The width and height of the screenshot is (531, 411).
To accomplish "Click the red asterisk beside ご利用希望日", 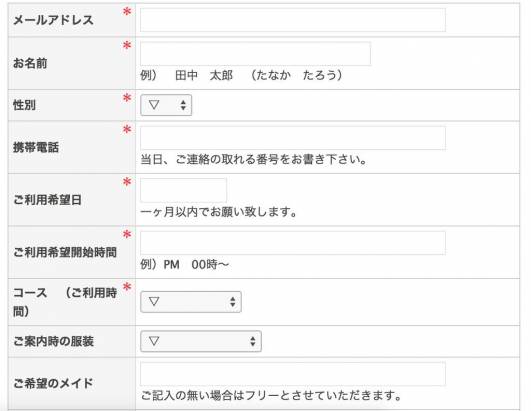I will click(x=127, y=182).
